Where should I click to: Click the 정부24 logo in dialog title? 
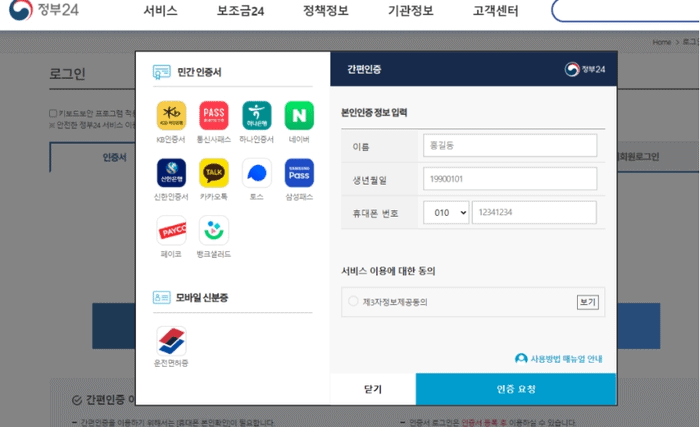585,69
